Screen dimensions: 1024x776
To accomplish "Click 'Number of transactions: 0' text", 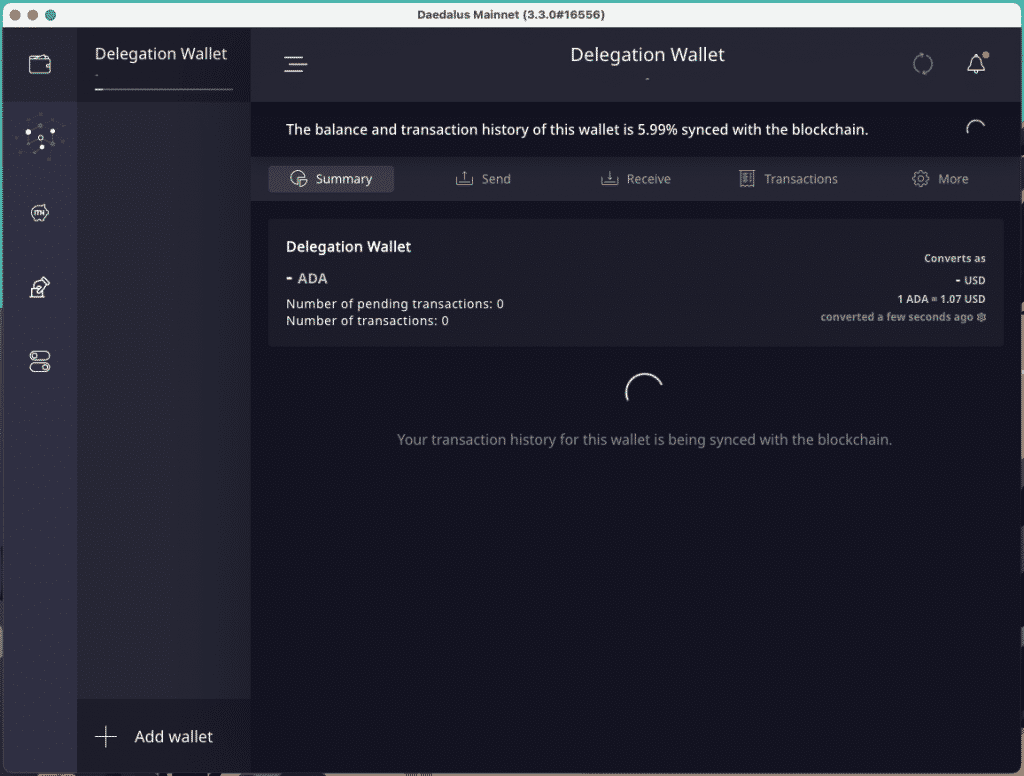I will click(x=367, y=321).
